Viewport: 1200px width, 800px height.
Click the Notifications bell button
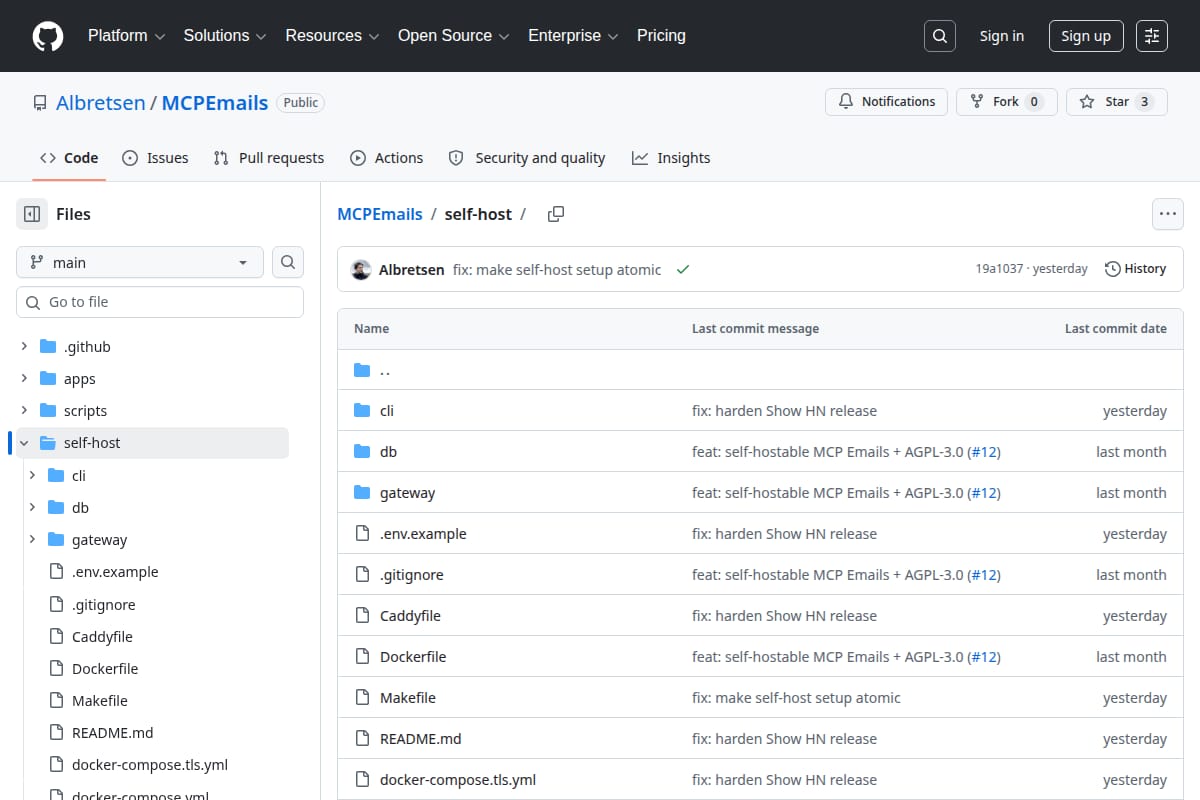coord(886,102)
